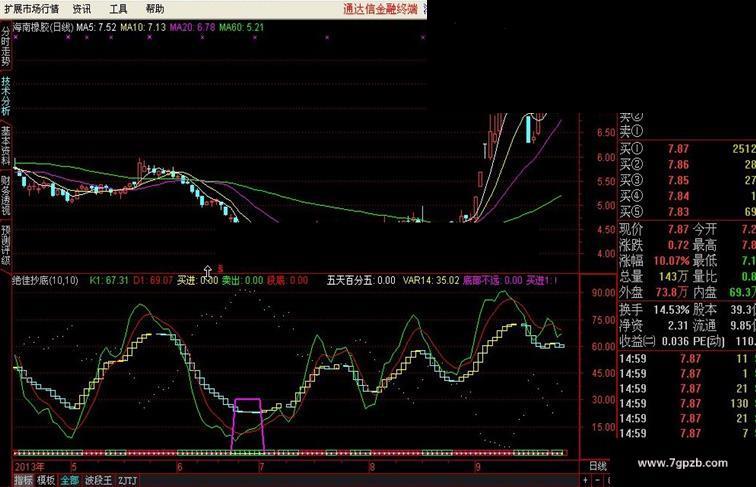Click the K1: 67.31 value label

(x=109, y=281)
